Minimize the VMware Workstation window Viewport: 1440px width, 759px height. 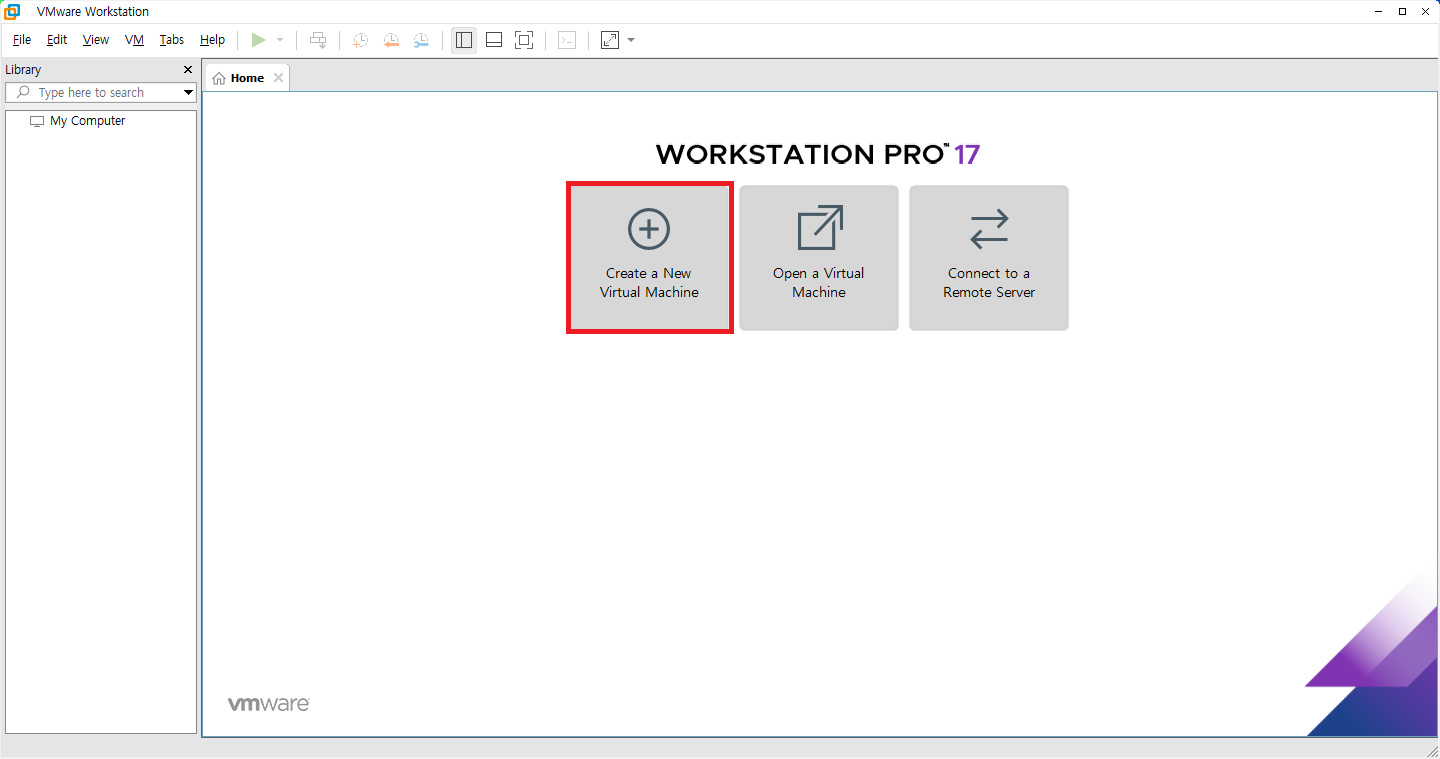coord(1377,11)
